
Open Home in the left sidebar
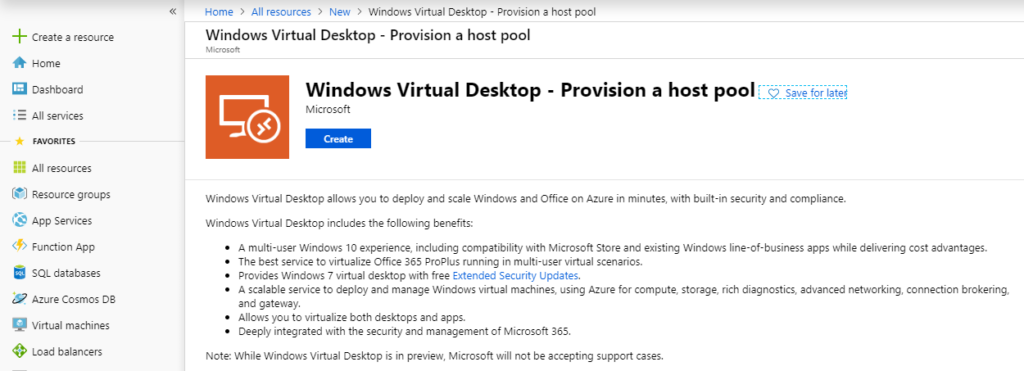click(46, 63)
